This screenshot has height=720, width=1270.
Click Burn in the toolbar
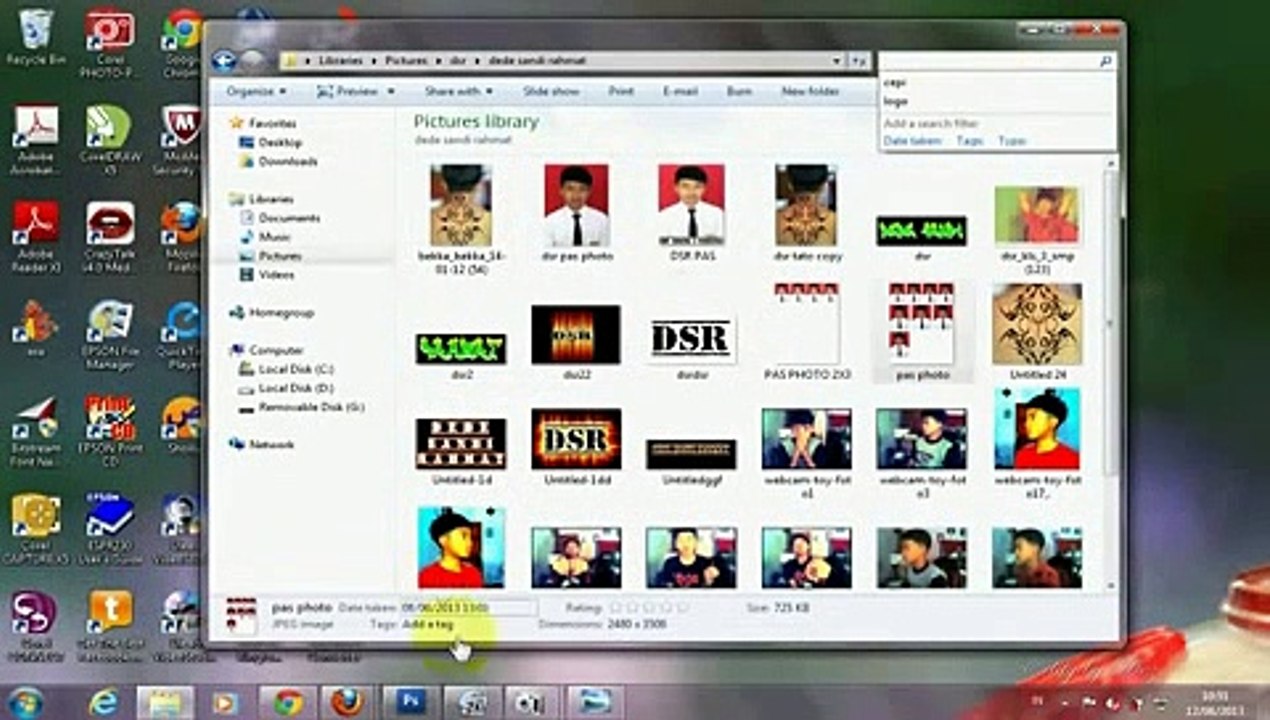[x=739, y=91]
